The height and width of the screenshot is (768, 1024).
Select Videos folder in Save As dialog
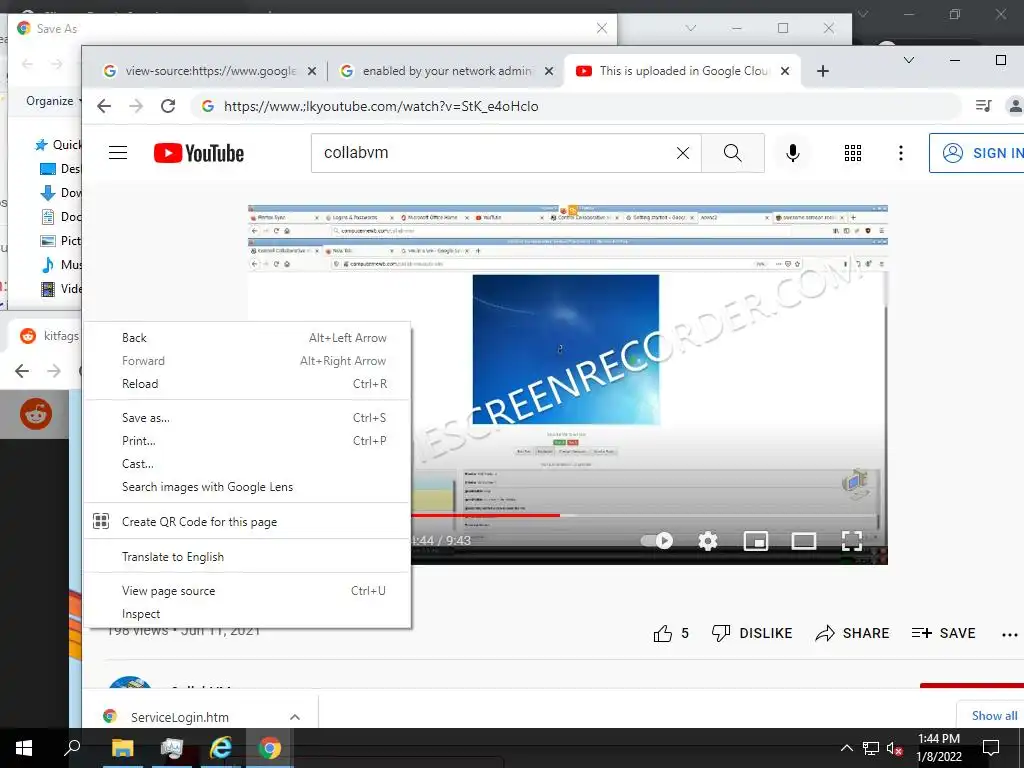coord(61,289)
